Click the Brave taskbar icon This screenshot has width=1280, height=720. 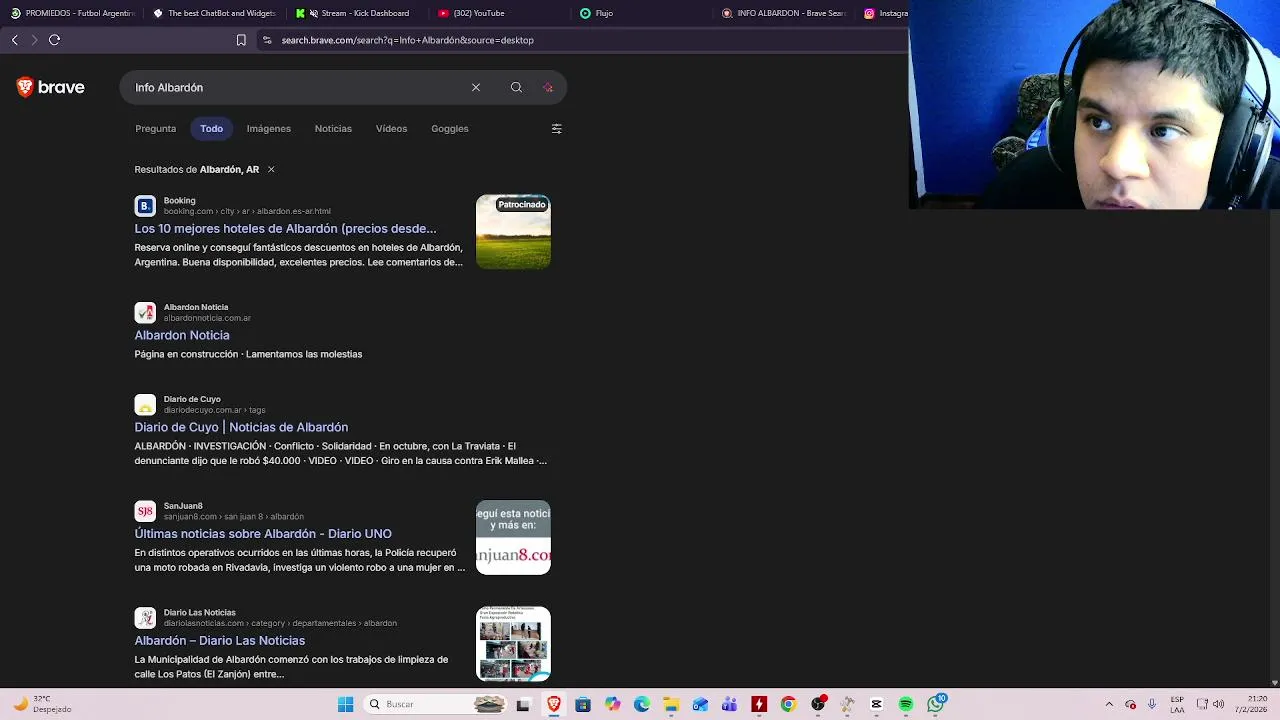click(553, 704)
